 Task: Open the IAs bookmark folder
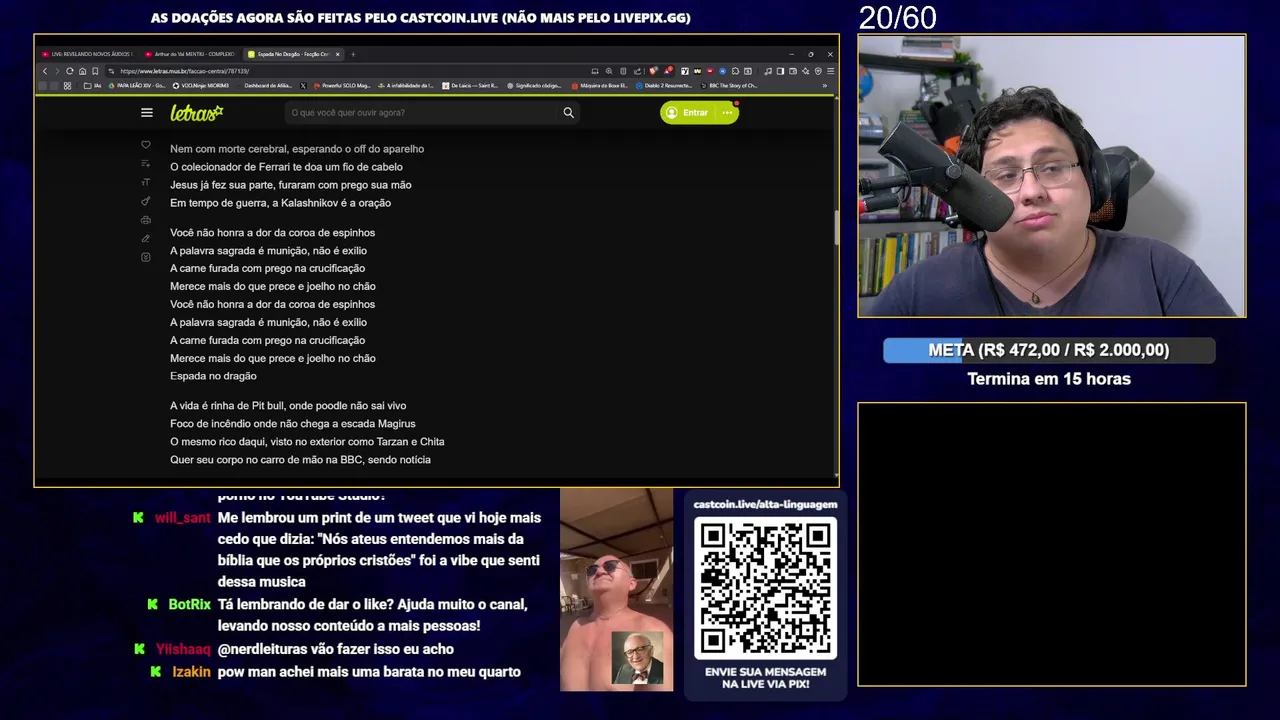[94, 86]
